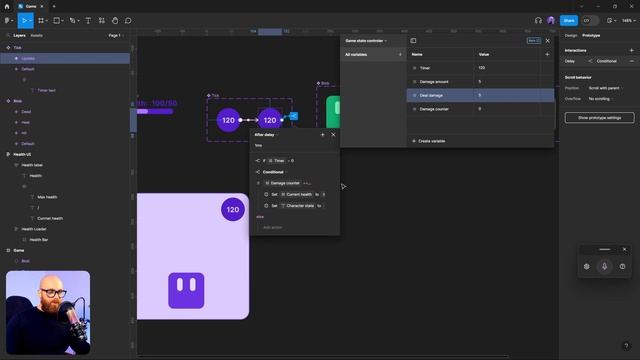640x360 pixels.
Task: Select the Comment tool
Action: point(128,20)
